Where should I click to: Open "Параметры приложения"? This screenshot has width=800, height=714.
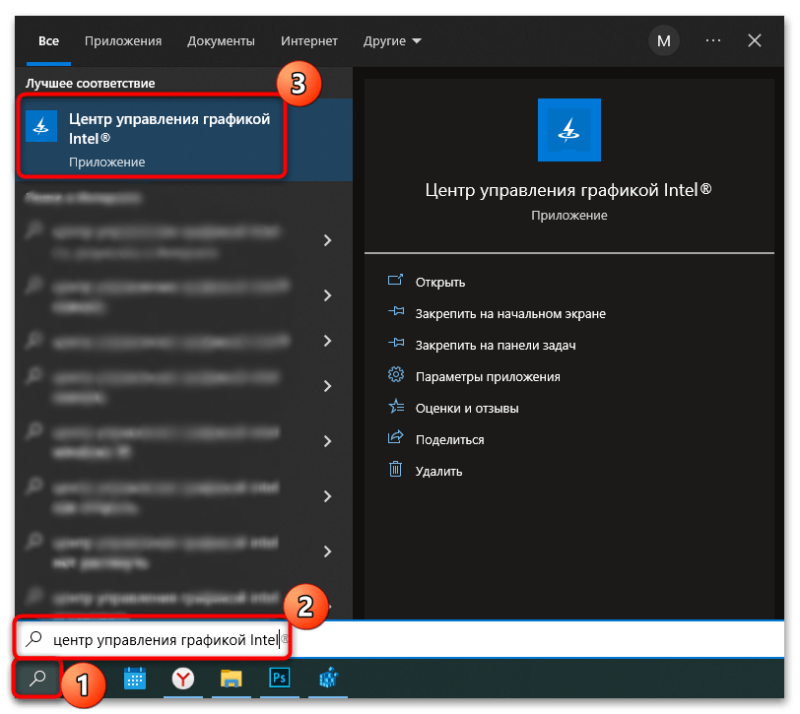(488, 377)
